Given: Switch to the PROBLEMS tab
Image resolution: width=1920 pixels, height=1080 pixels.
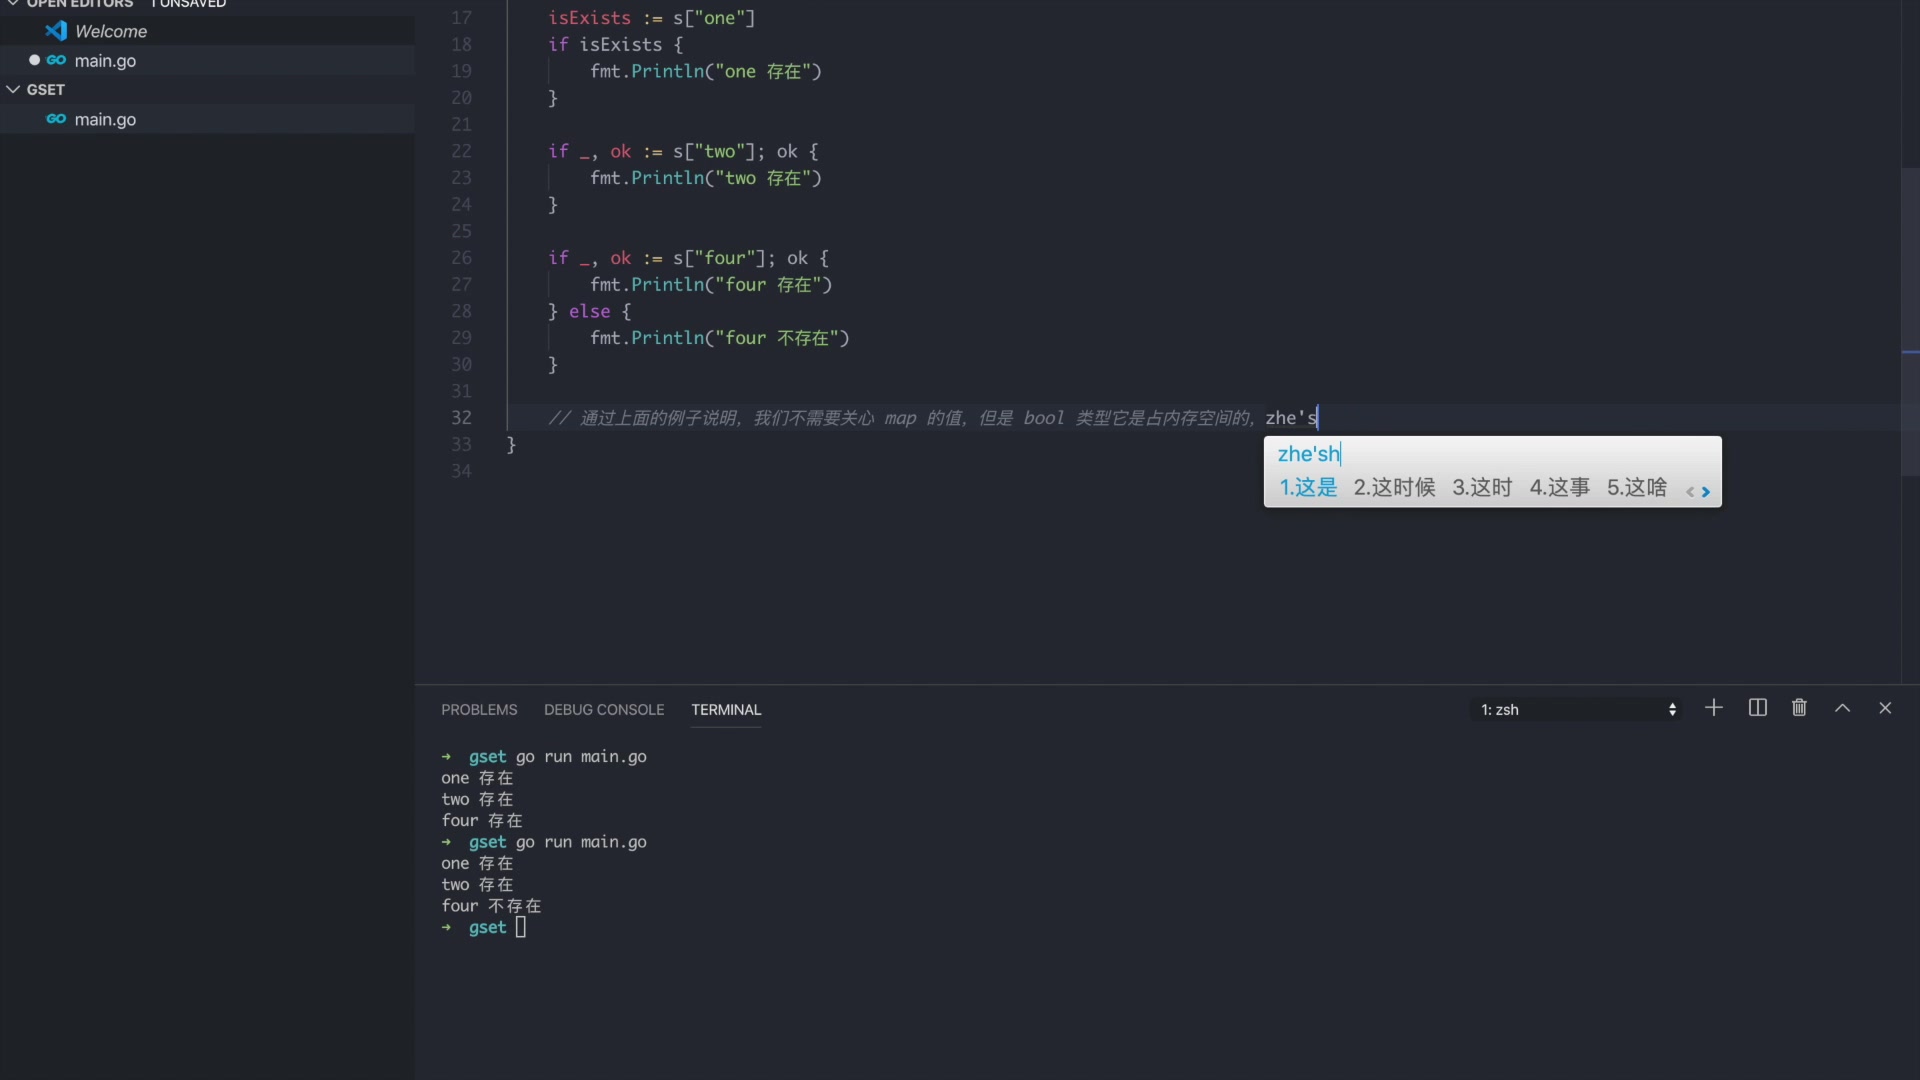Looking at the screenshot, I should click(x=479, y=710).
